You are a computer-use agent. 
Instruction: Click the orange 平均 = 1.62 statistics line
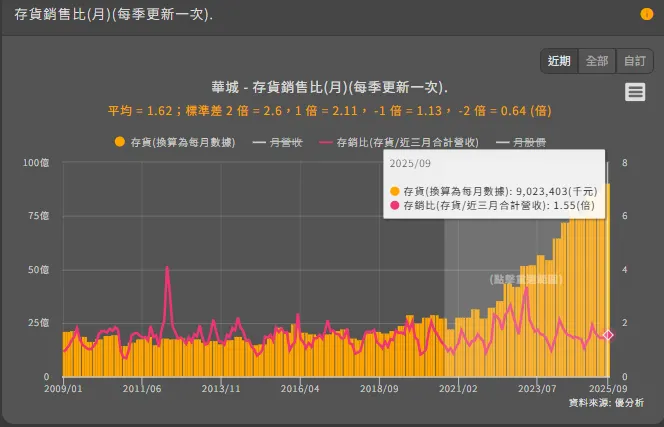329,111
